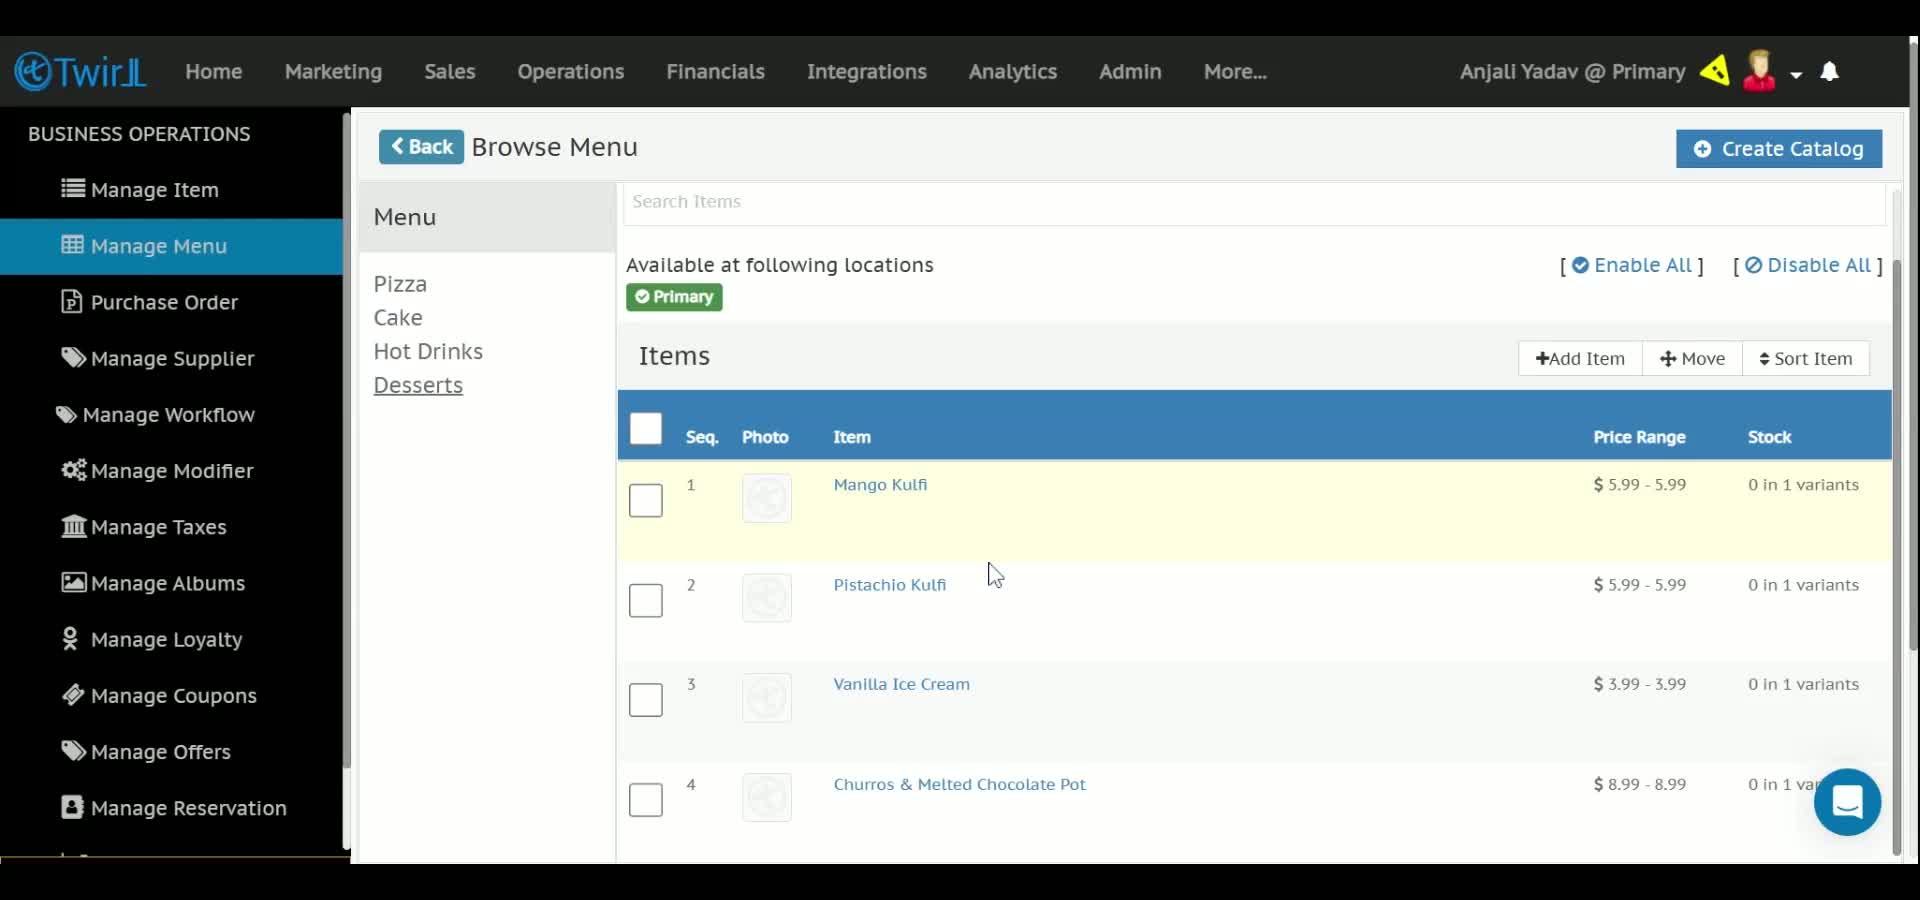Select Manage Menu sidebar entry
This screenshot has height=900, width=1920.
point(171,246)
